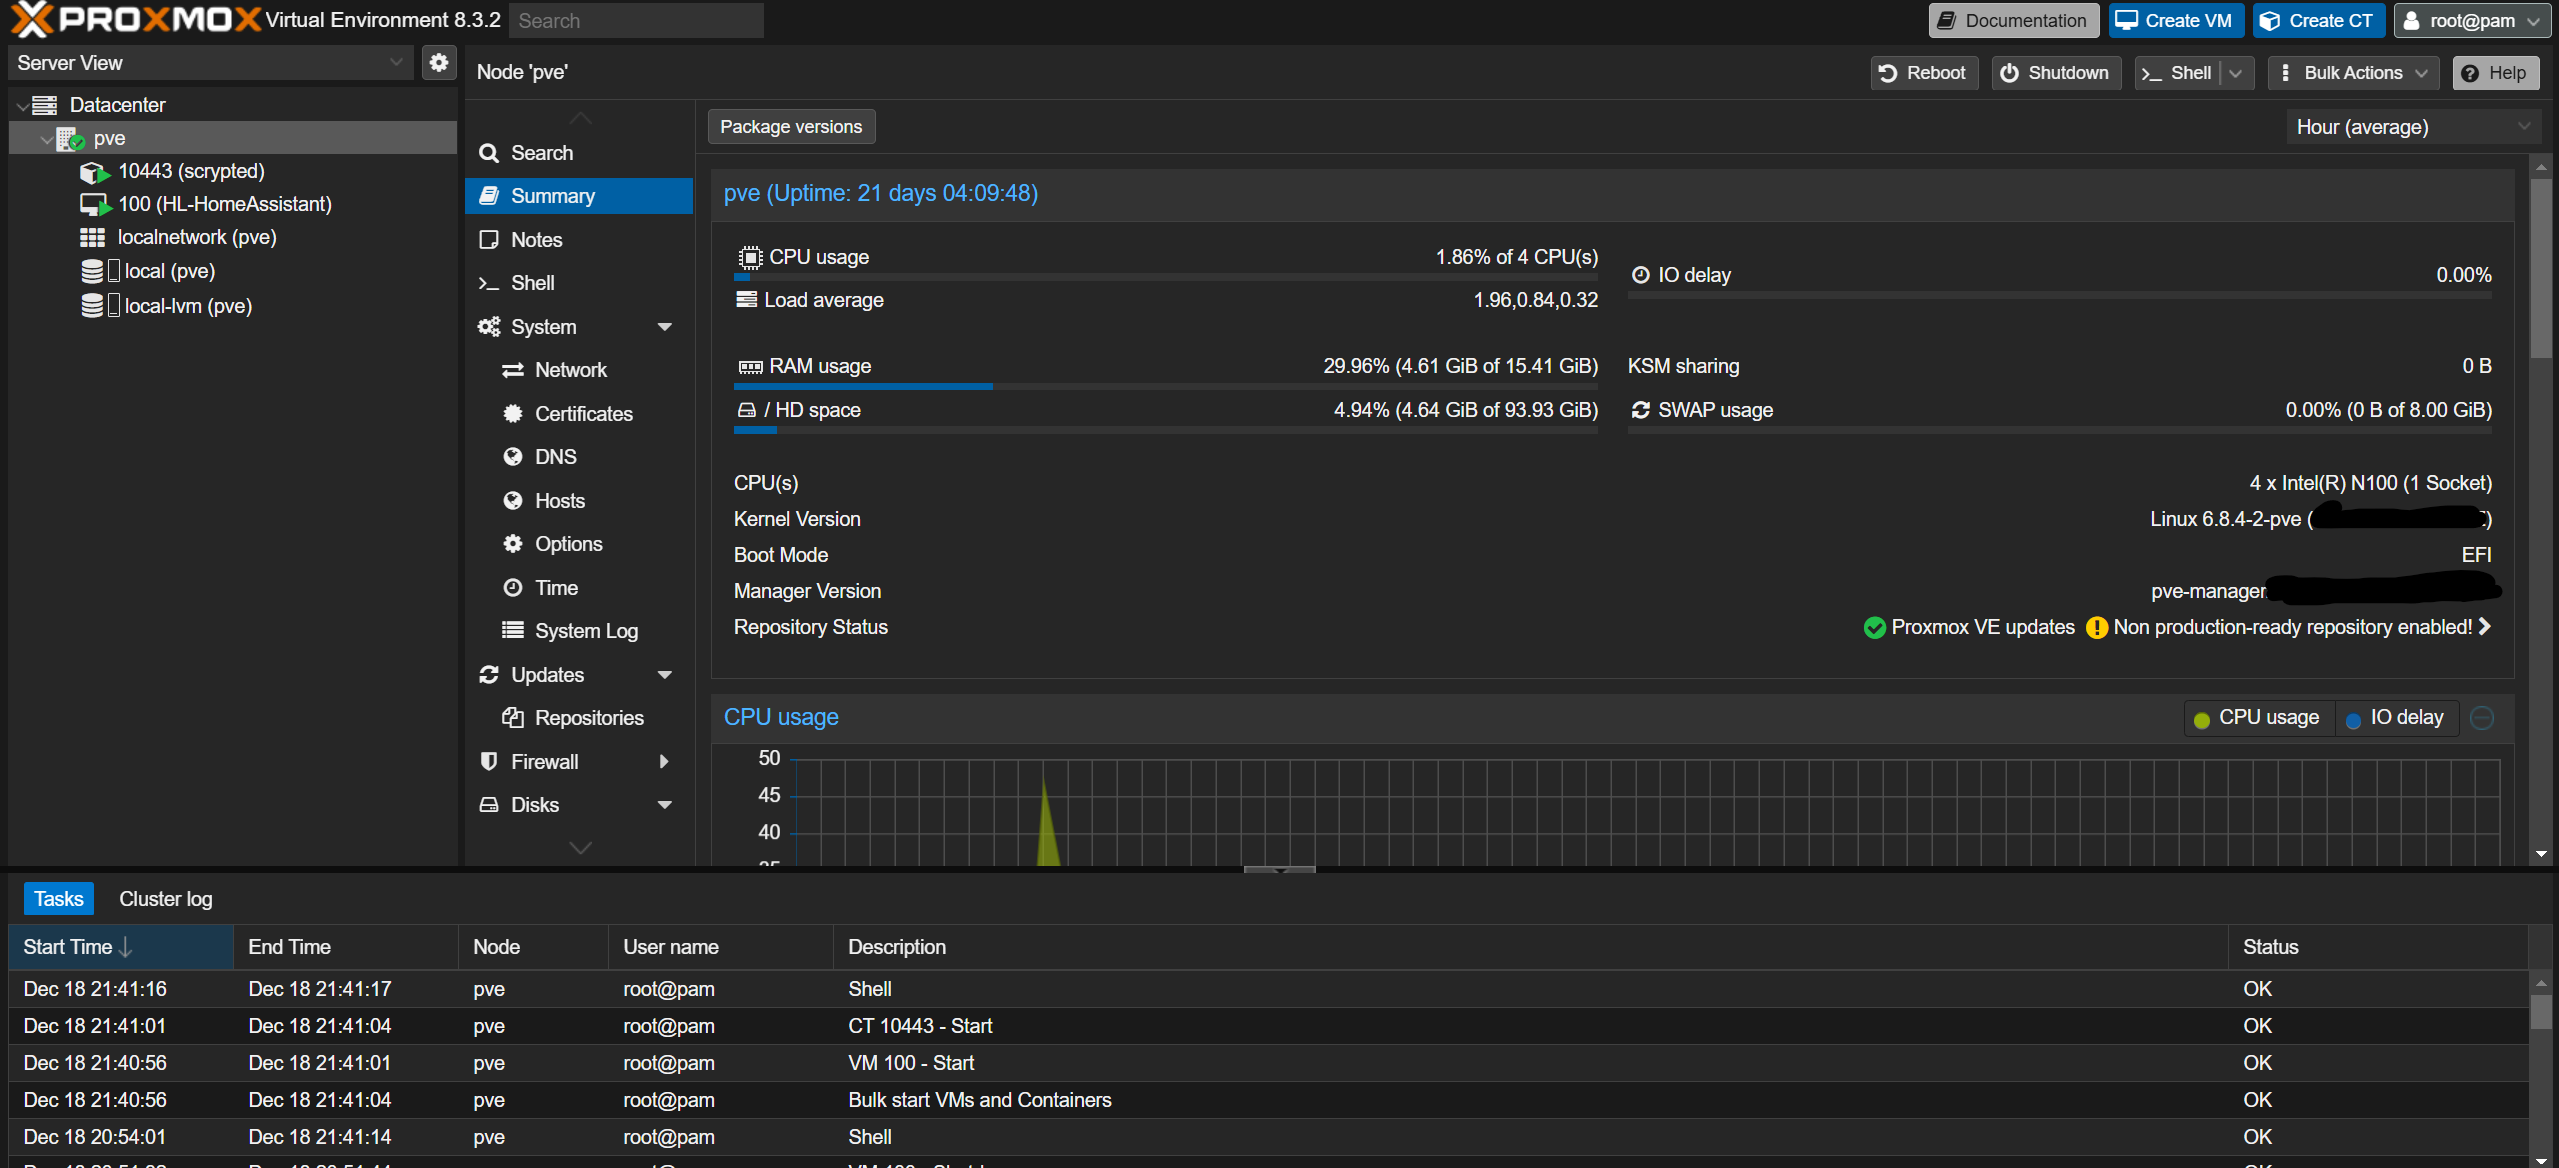Select local-lvm (pve) storage

point(188,306)
